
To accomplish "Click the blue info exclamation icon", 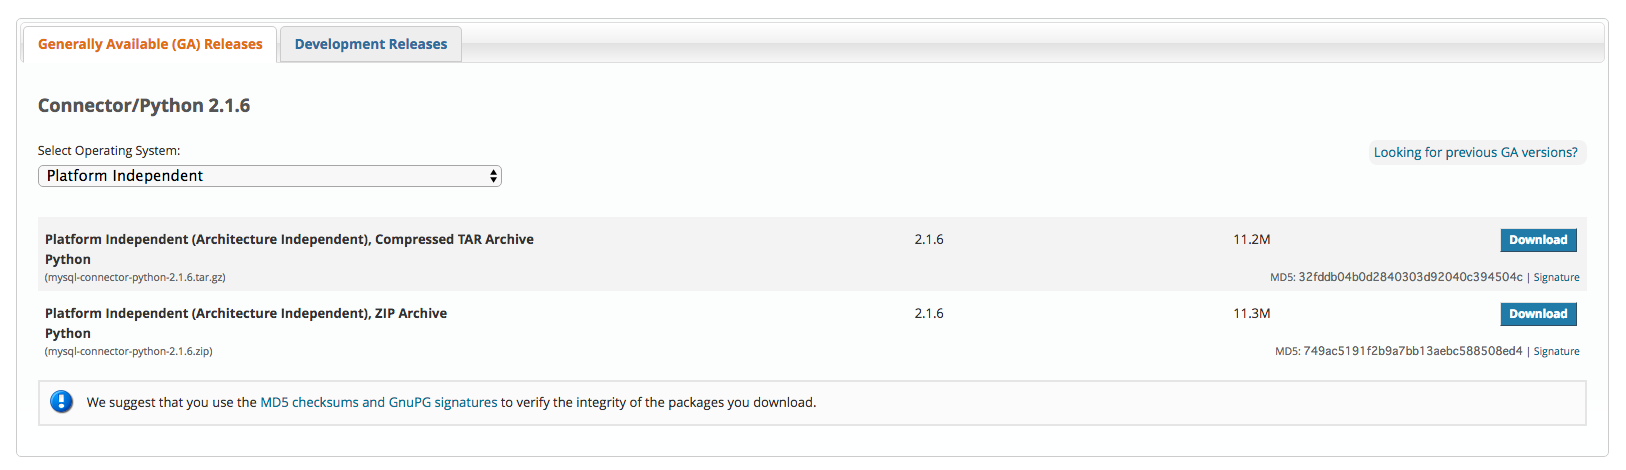I will click(62, 402).
